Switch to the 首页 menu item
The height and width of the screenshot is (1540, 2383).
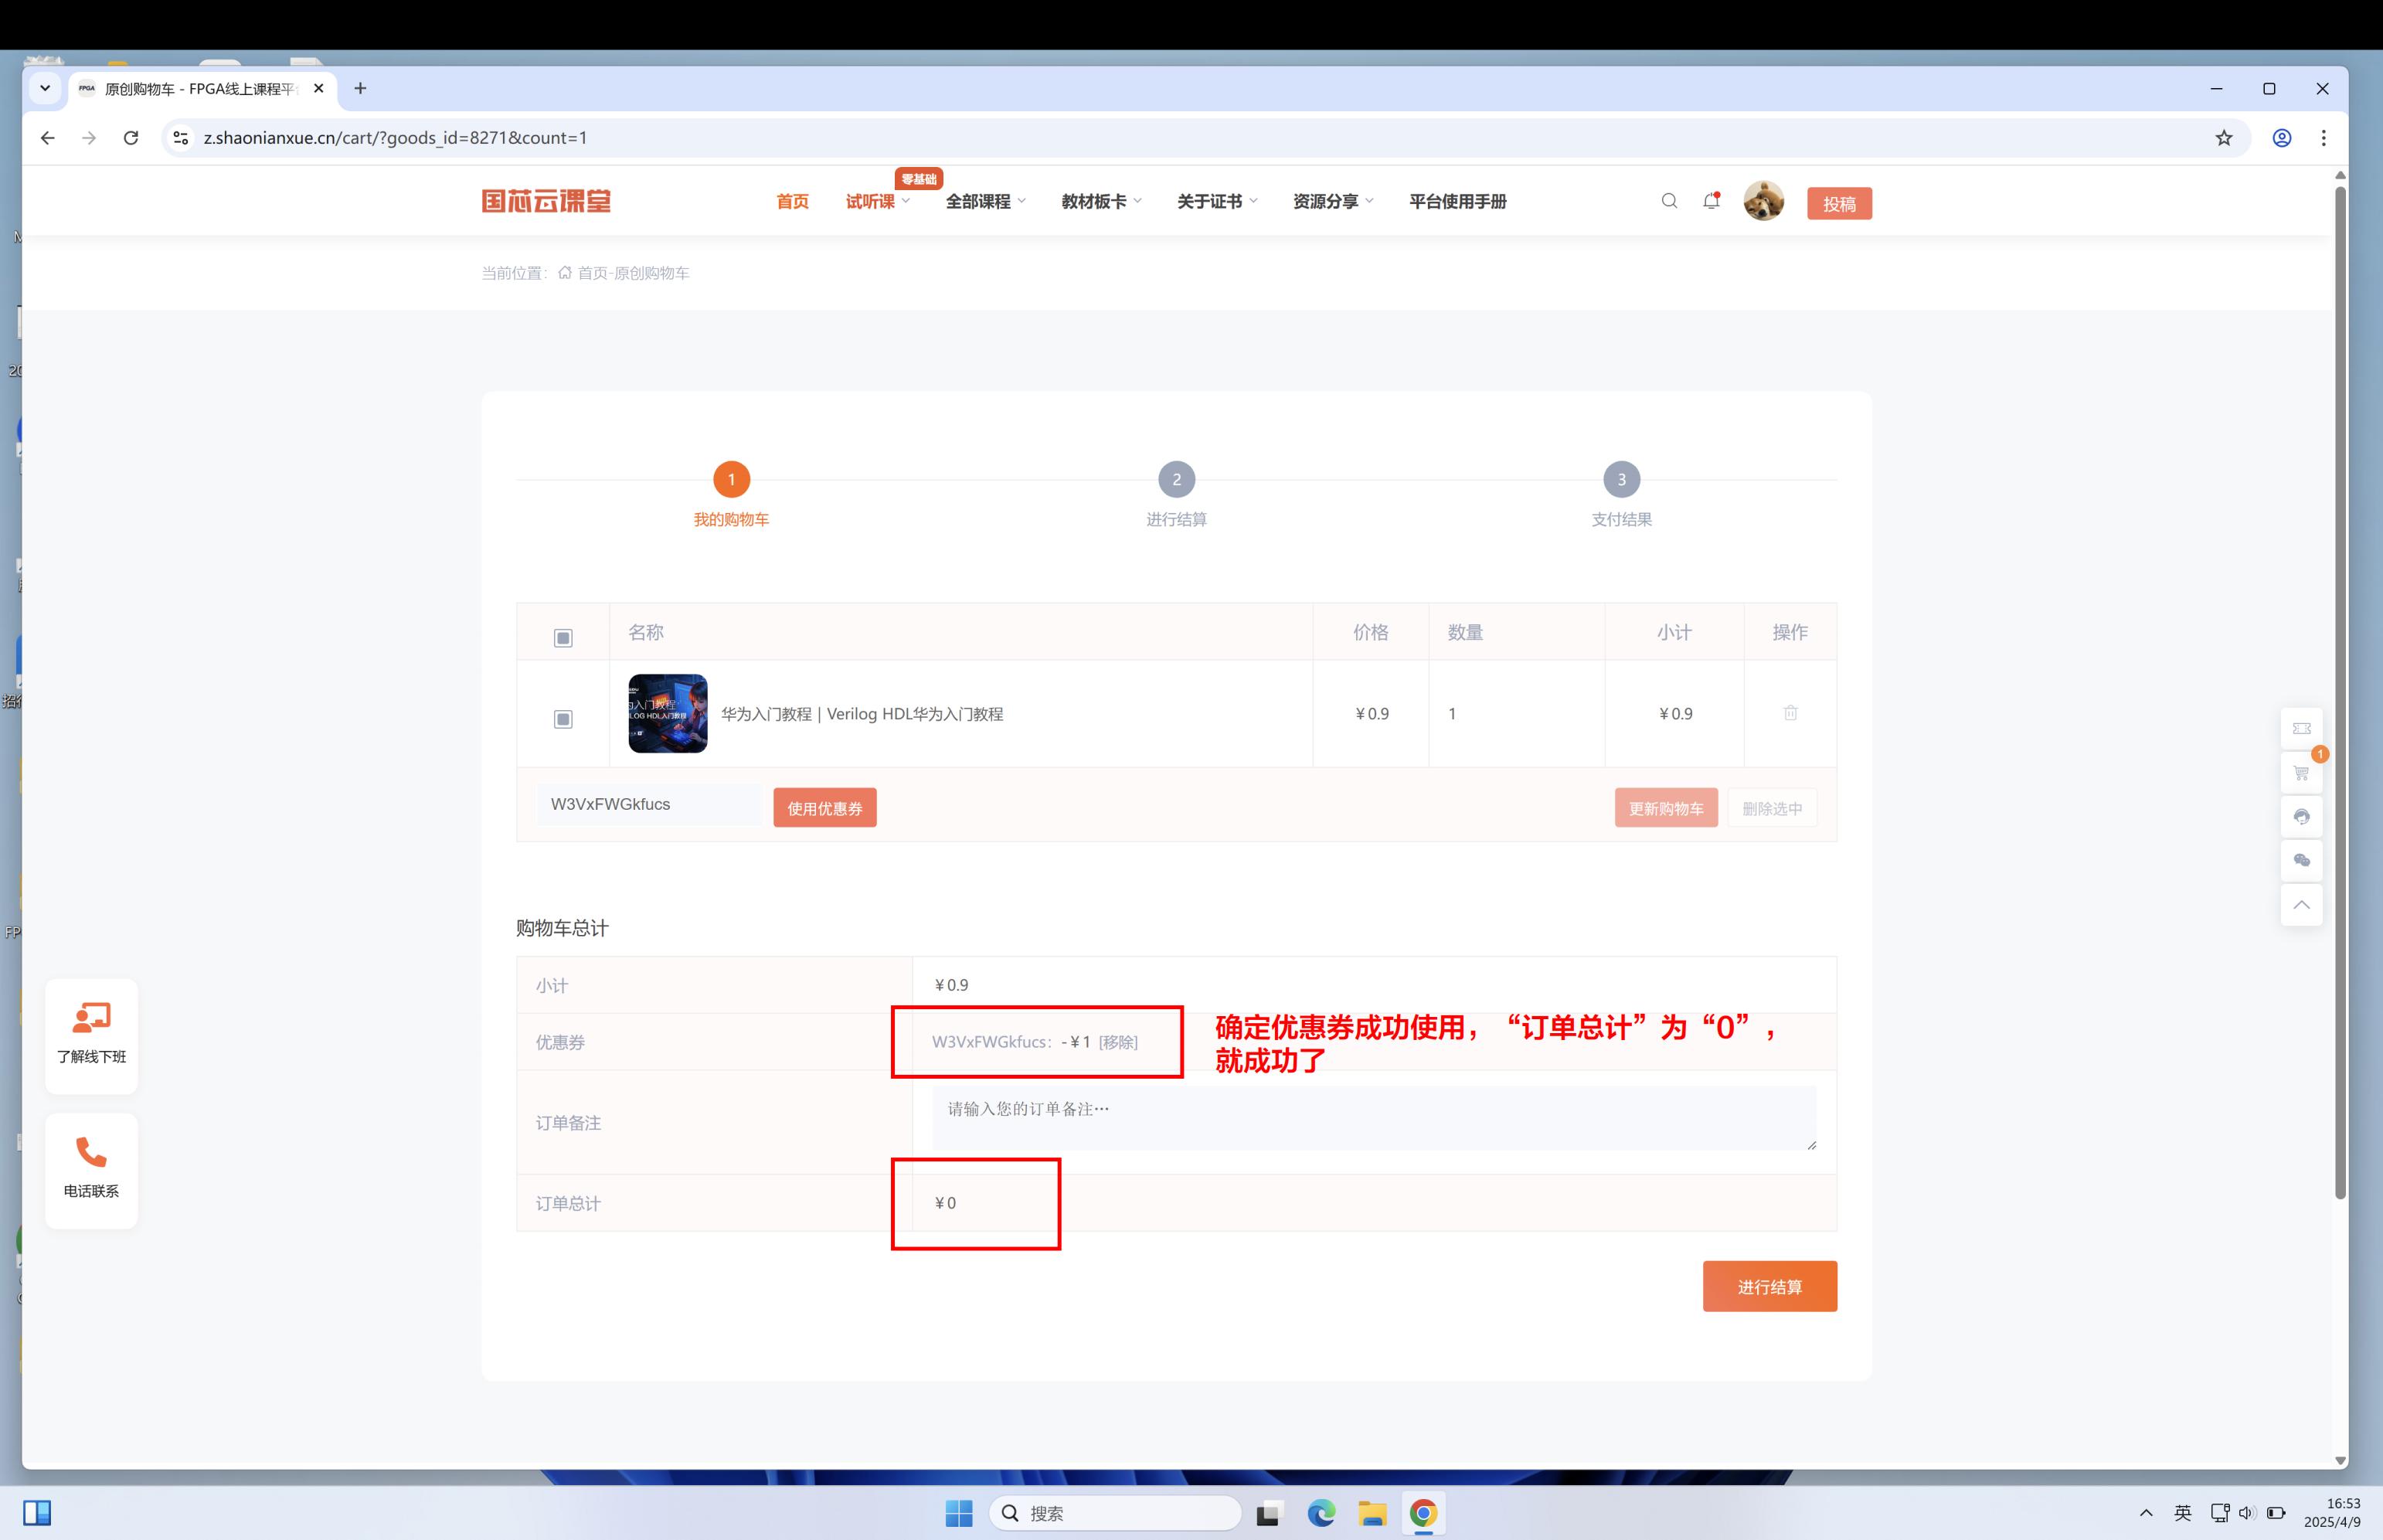click(791, 200)
